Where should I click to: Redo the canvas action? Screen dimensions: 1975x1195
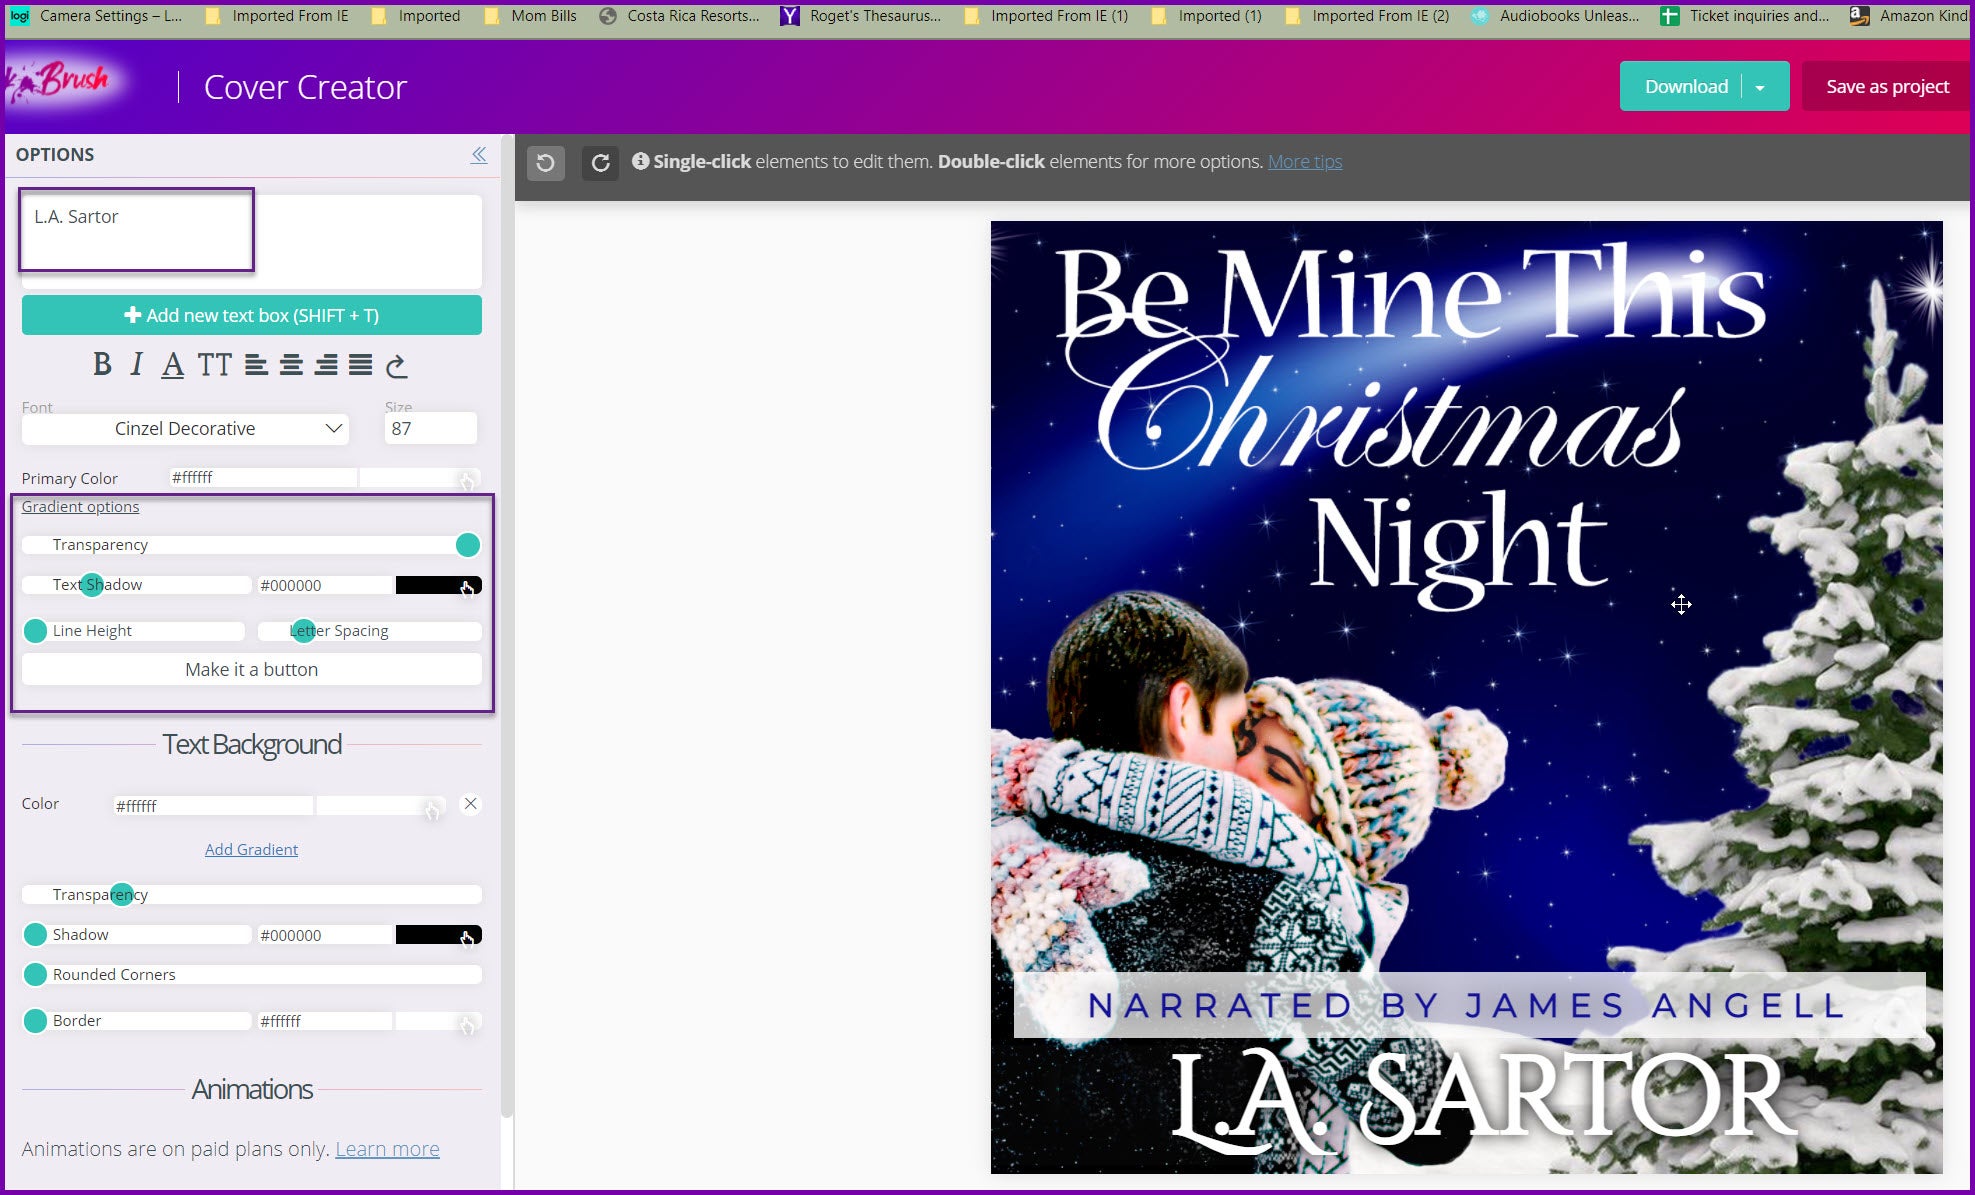coord(600,162)
